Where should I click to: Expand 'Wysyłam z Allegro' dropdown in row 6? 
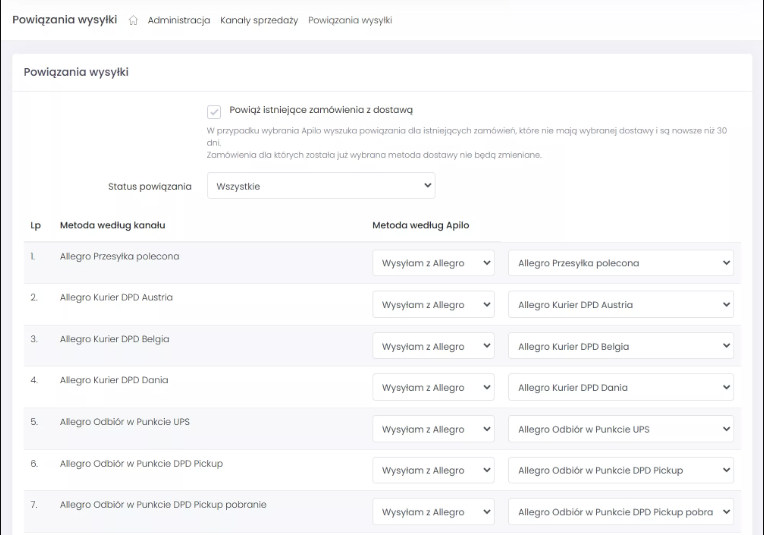[434, 470]
